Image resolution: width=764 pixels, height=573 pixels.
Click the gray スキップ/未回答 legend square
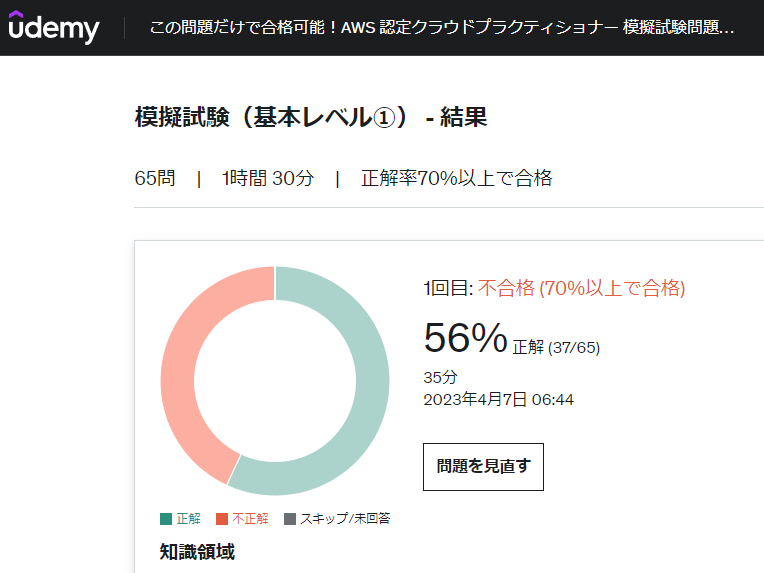[290, 519]
